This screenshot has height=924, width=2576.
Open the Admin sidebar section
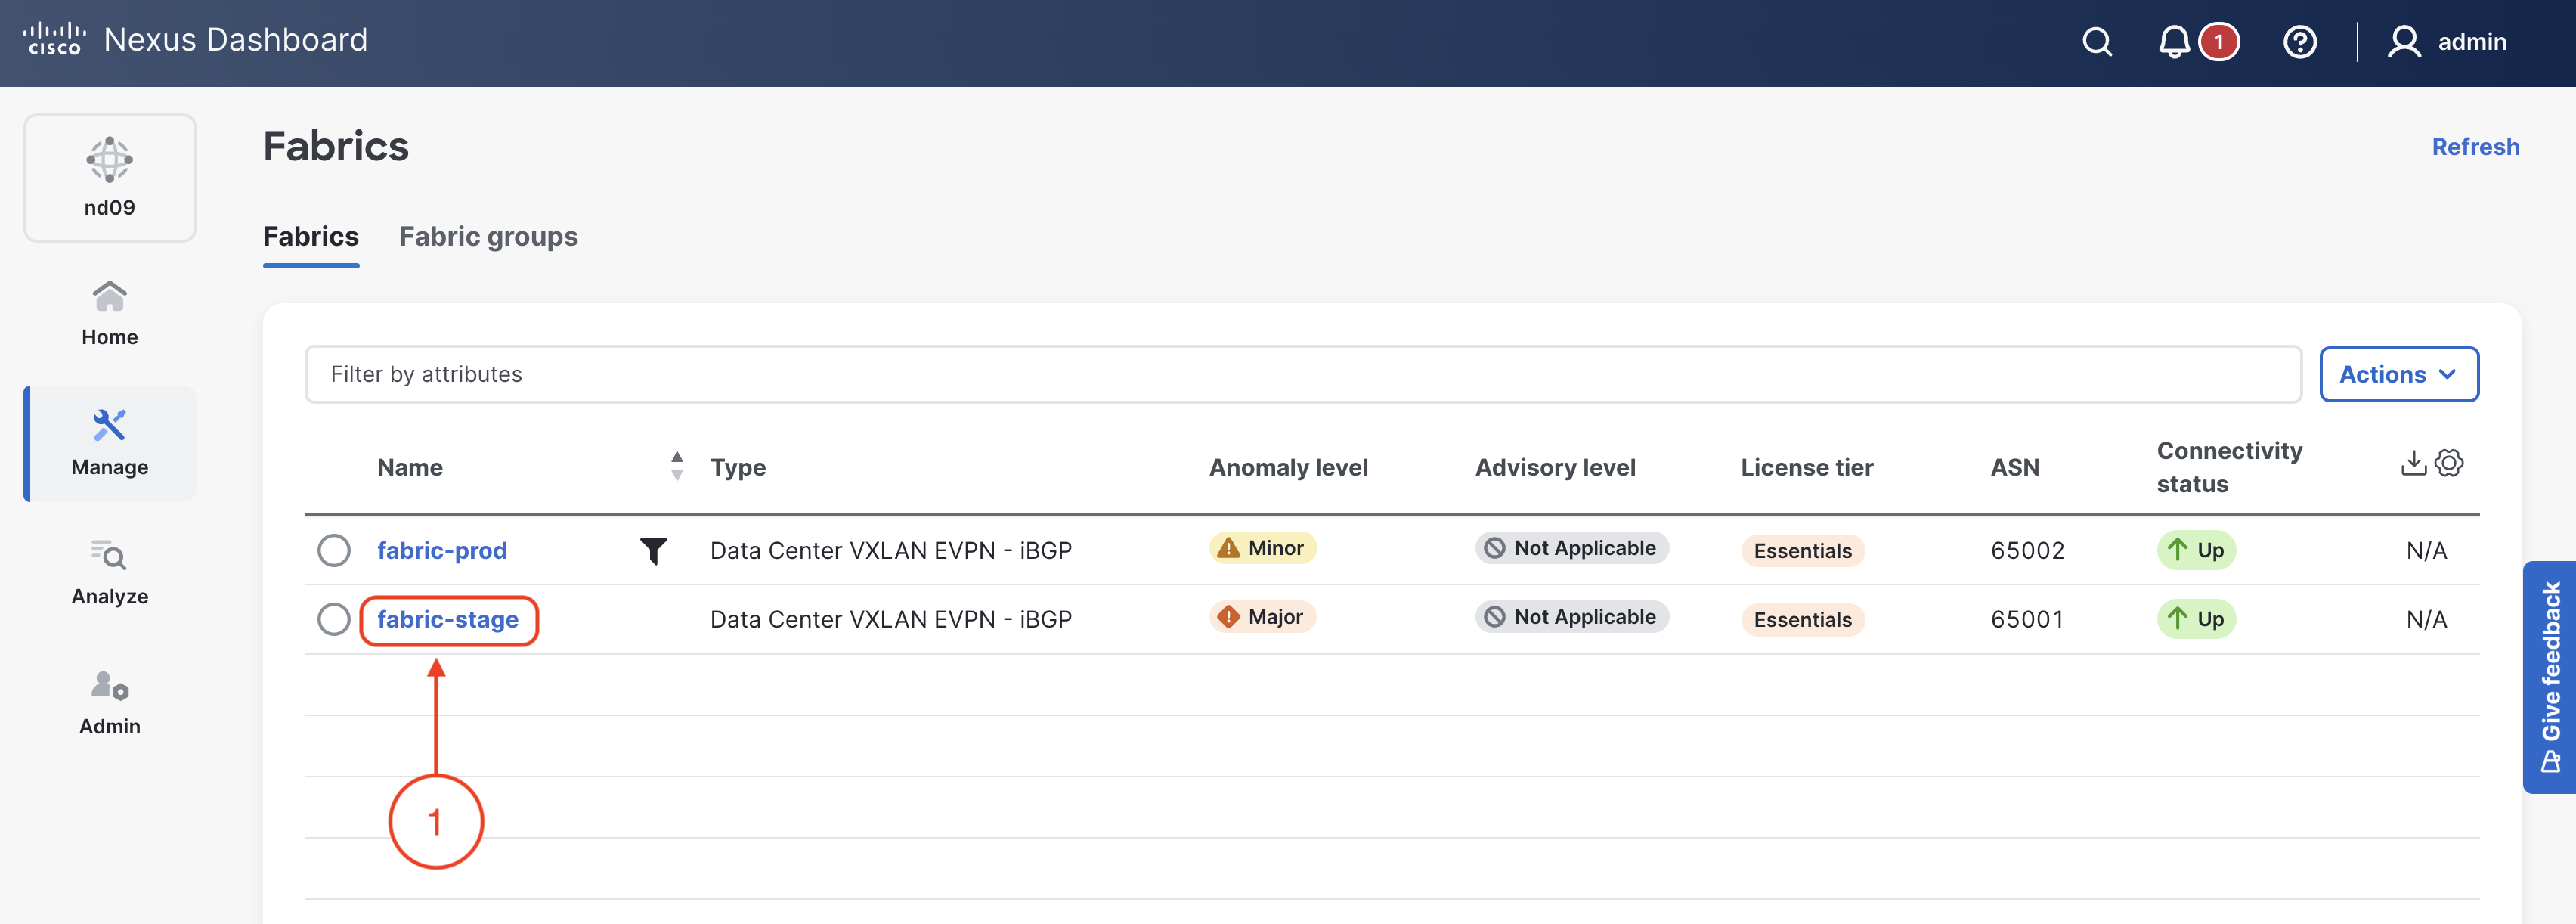point(109,703)
